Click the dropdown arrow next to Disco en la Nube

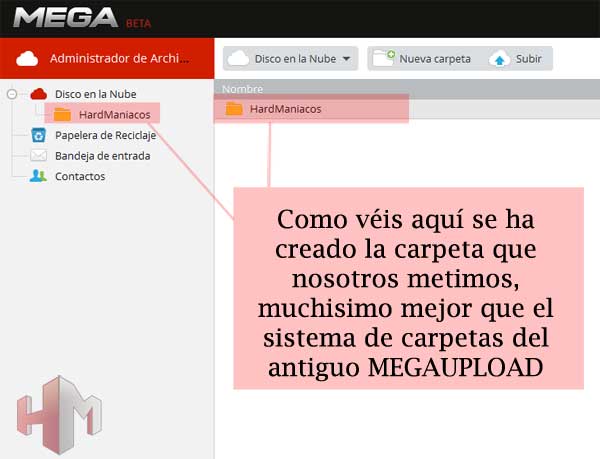tap(346, 59)
